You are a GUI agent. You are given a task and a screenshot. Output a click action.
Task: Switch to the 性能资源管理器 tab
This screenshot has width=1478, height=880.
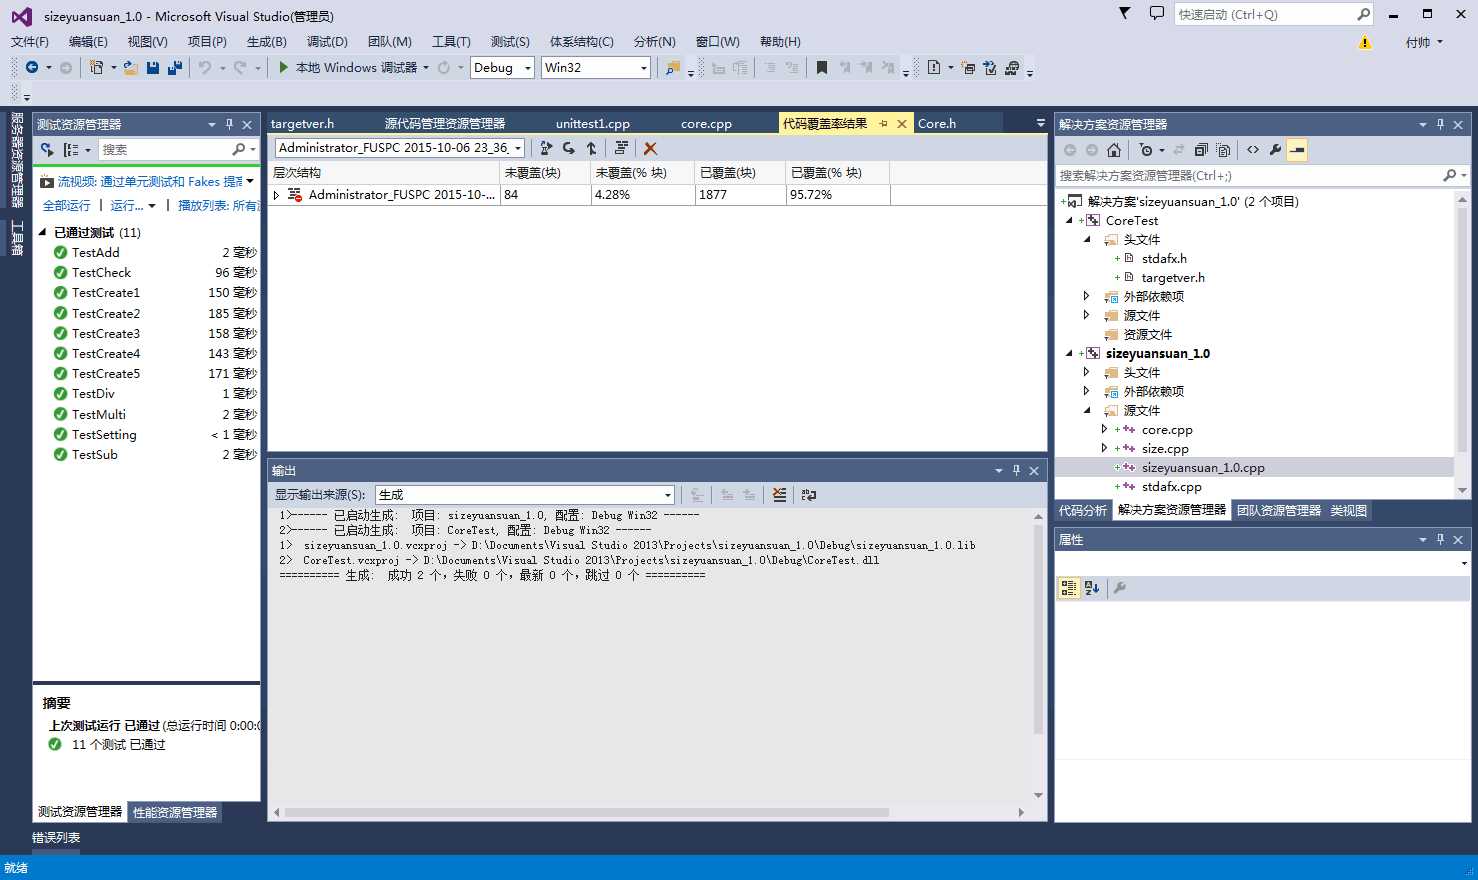(175, 812)
